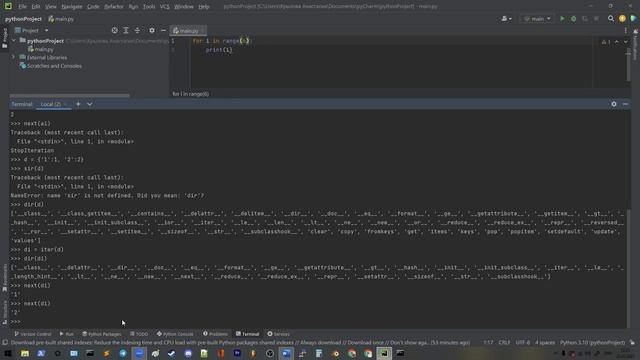Go to previous highlighted problem arrow

(616, 42)
